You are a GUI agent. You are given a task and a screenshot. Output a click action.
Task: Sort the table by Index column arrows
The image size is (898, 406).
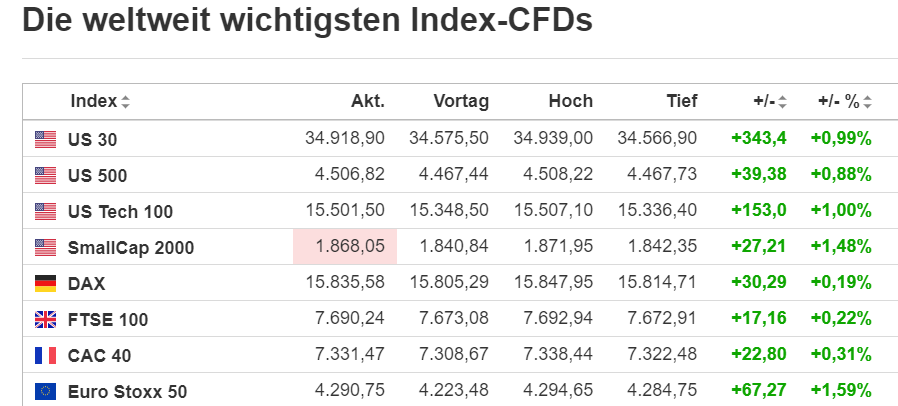click(x=125, y=102)
